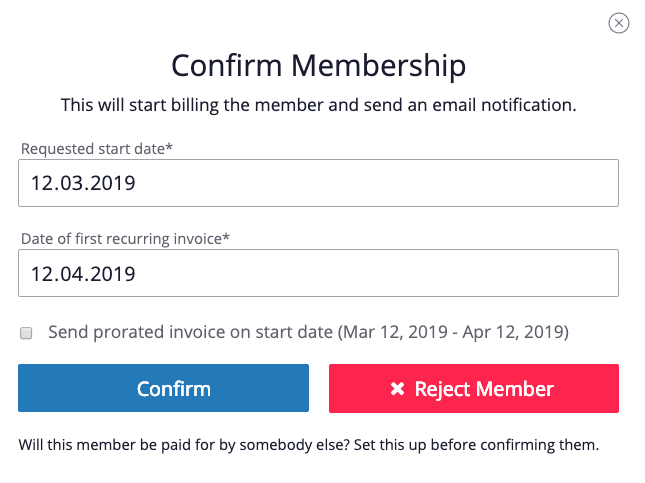
Task: Click the asterisk after first recurring invoice label
Action: pyautogui.click(x=226, y=236)
